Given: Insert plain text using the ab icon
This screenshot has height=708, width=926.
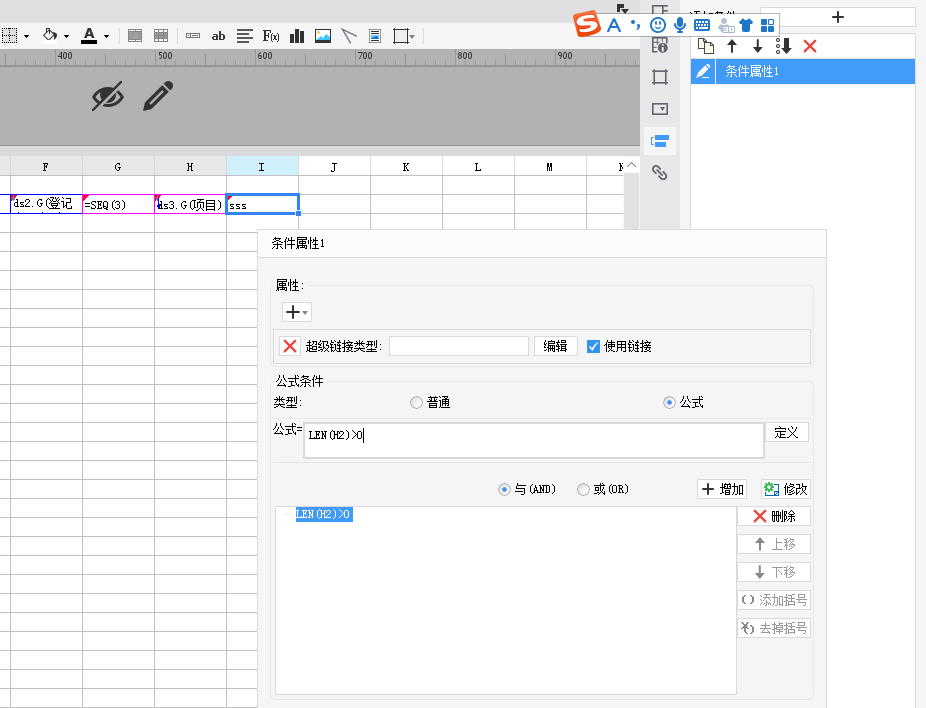Looking at the screenshot, I should tap(219, 36).
